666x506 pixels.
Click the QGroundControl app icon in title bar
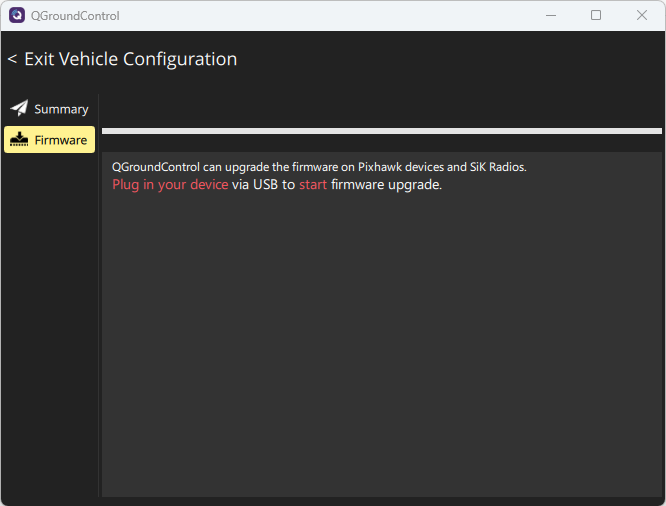pos(17,15)
